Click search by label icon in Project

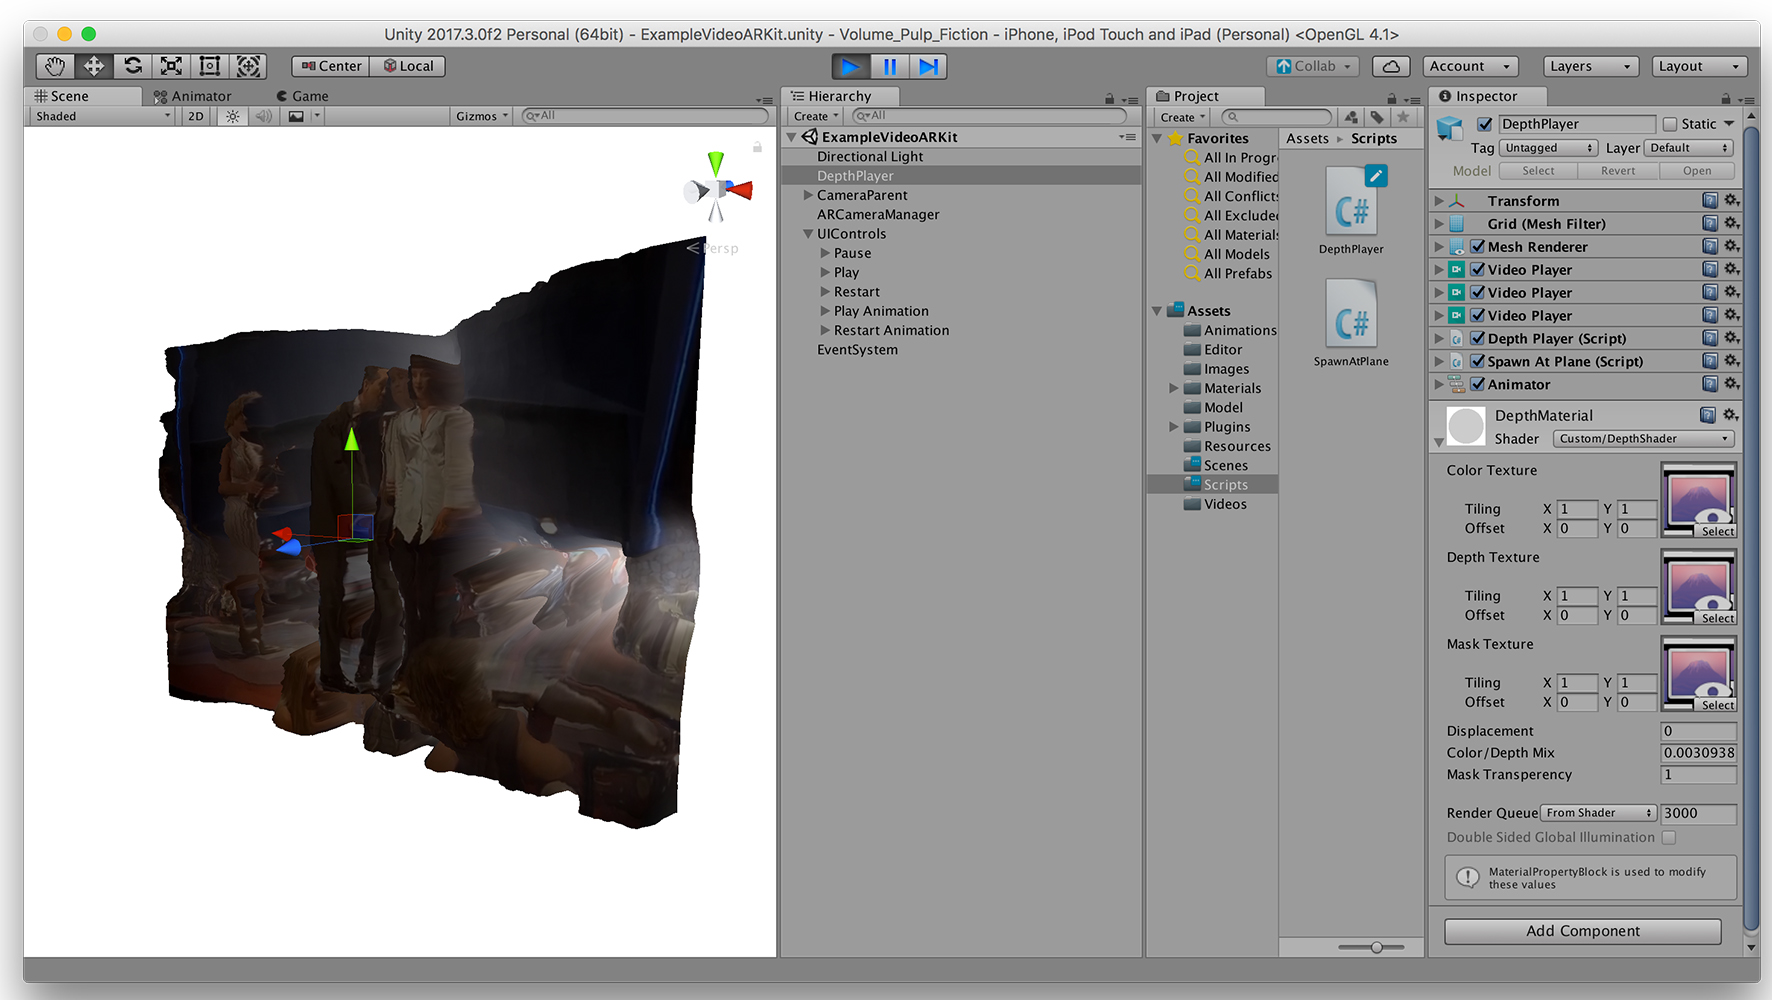coord(1377,117)
